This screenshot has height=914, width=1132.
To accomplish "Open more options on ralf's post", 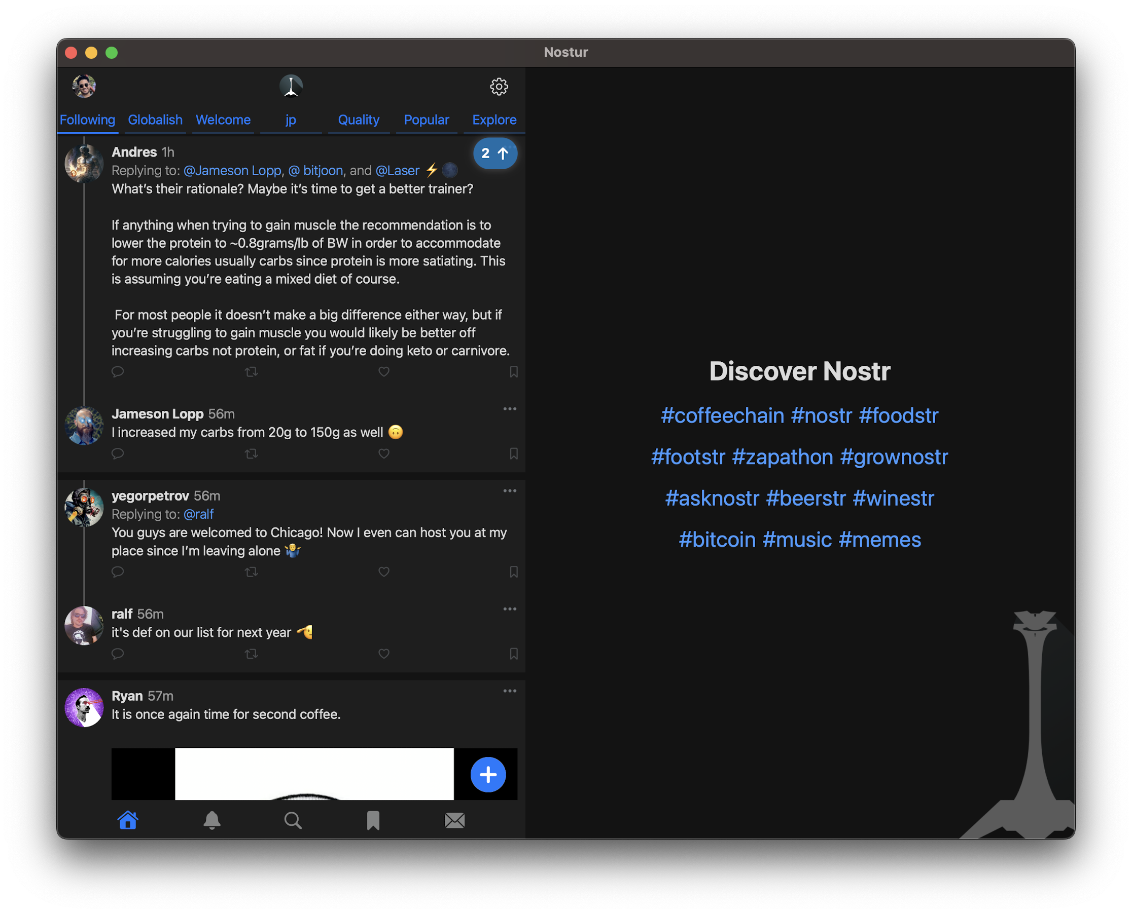I will coord(510,609).
